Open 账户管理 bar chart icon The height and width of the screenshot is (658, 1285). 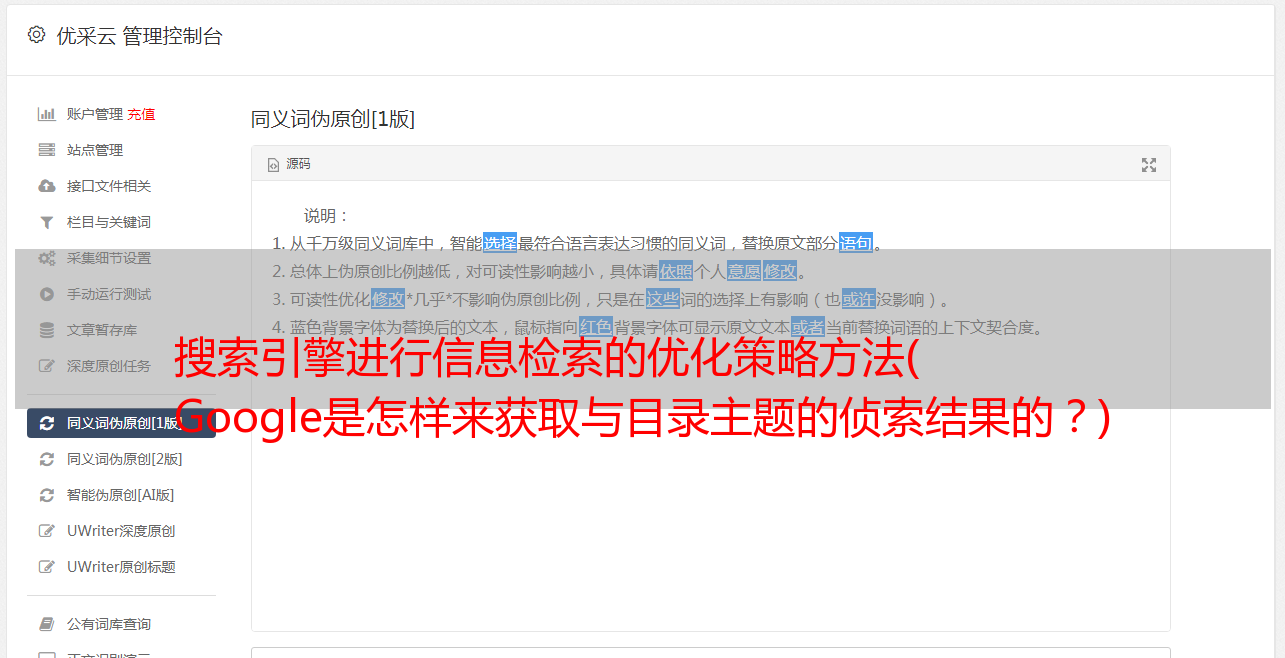pyautogui.click(x=46, y=114)
